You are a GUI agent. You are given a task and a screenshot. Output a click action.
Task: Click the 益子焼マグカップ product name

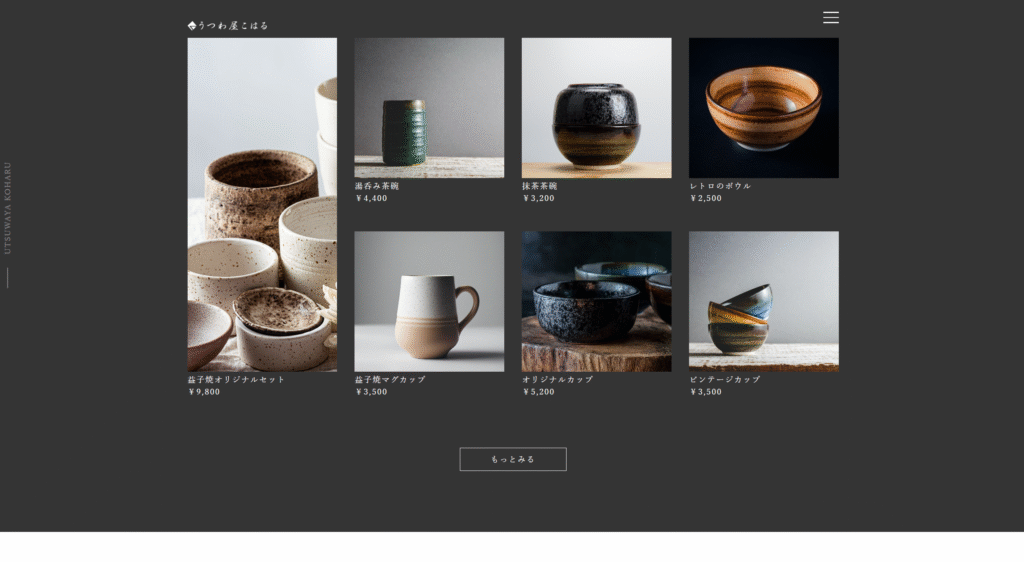[390, 380]
